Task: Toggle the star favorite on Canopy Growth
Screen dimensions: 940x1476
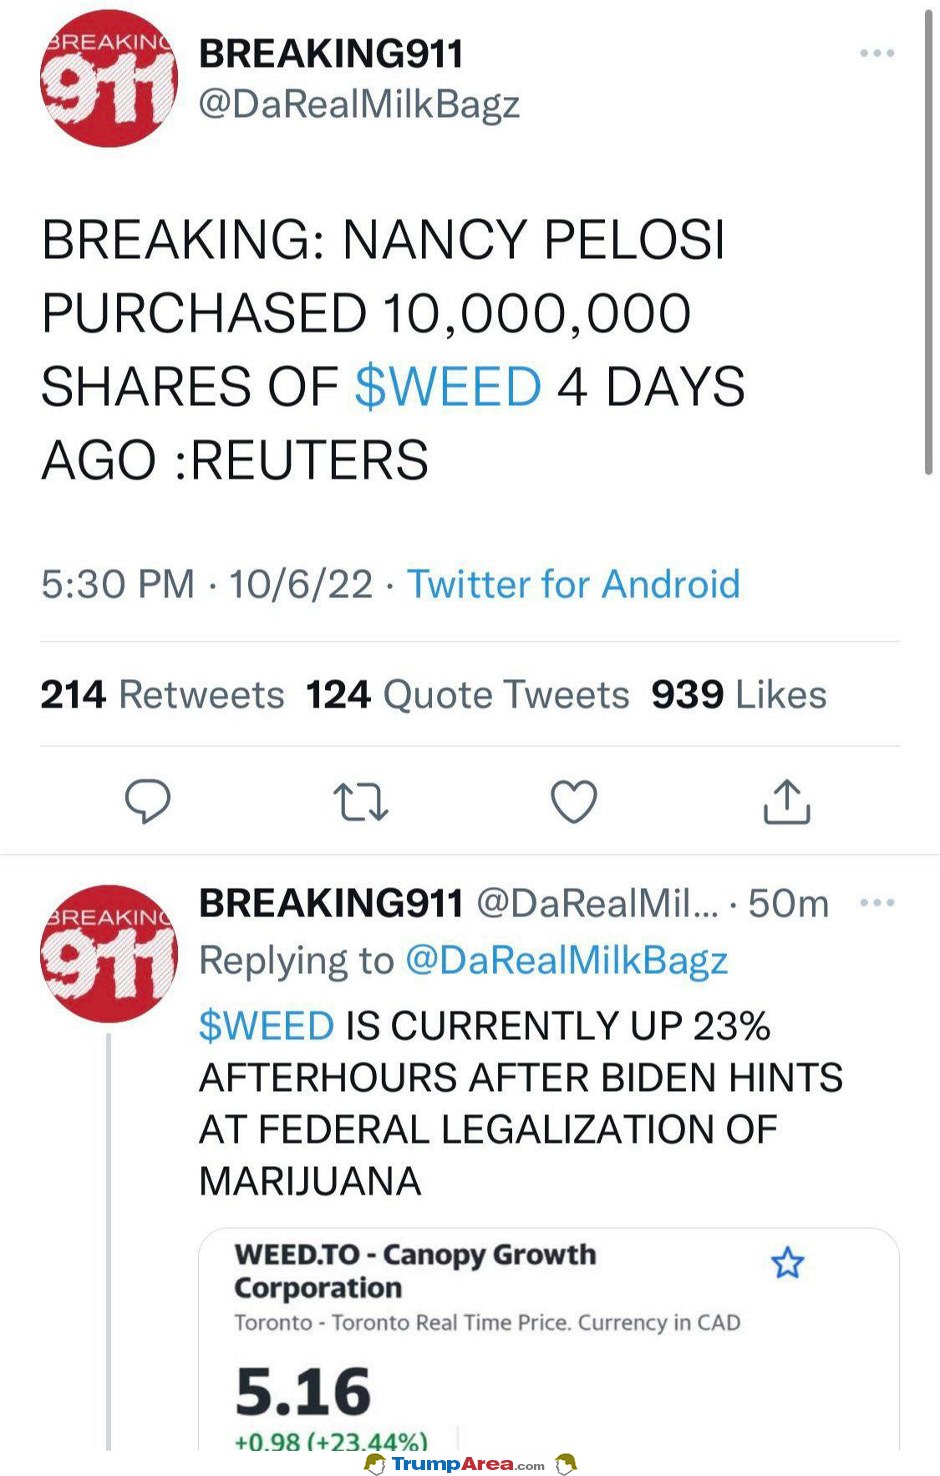Action: (x=788, y=1263)
